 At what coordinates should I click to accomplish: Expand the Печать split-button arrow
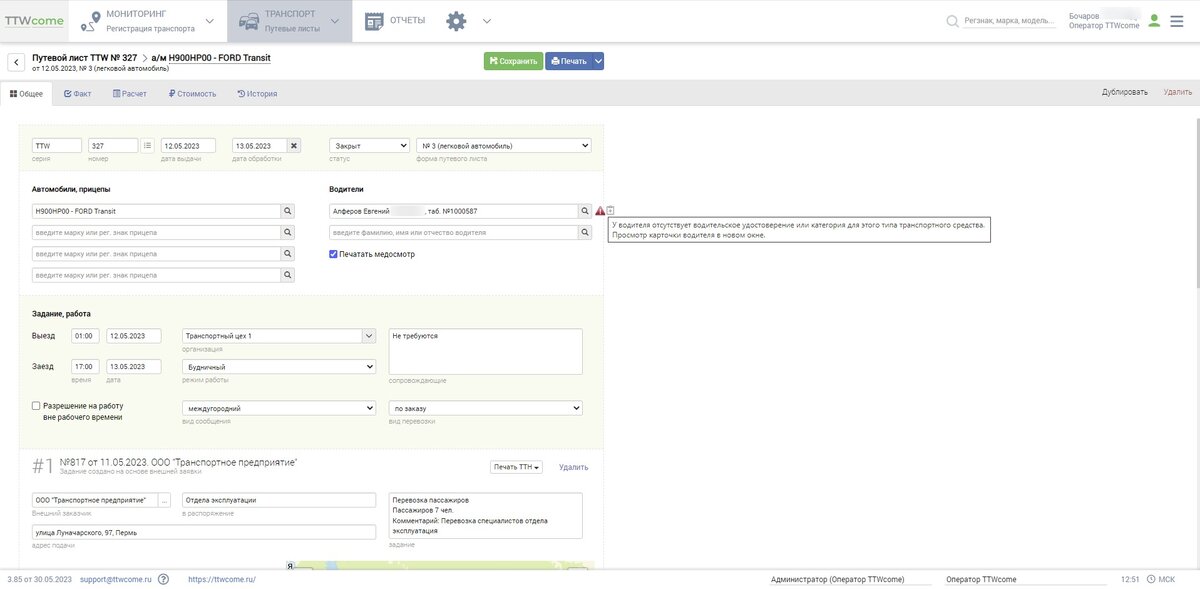click(598, 61)
